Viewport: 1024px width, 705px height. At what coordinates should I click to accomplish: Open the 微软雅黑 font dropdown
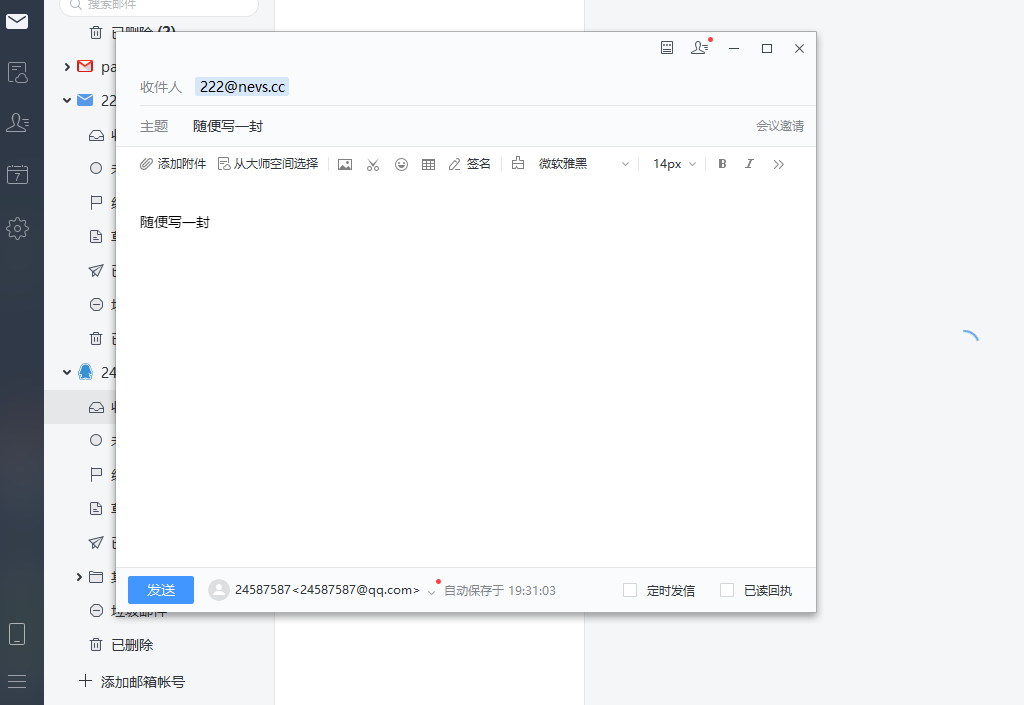point(584,164)
